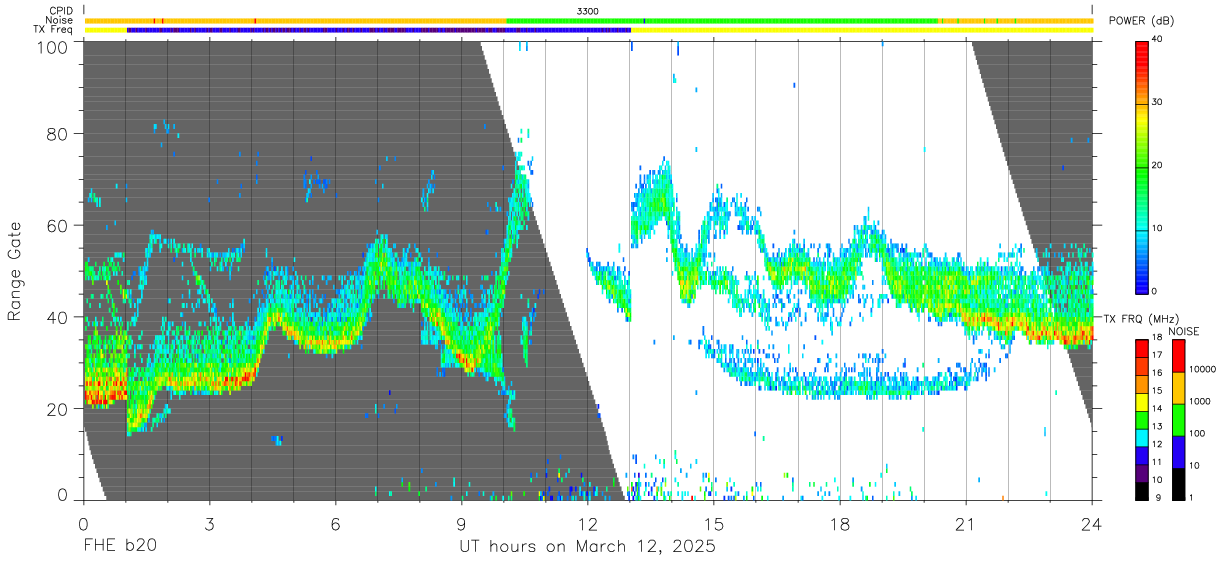This screenshot has width=1228, height=567.
Task: Click the TX FRQ (MHz) color bar
Action: click(x=1143, y=419)
